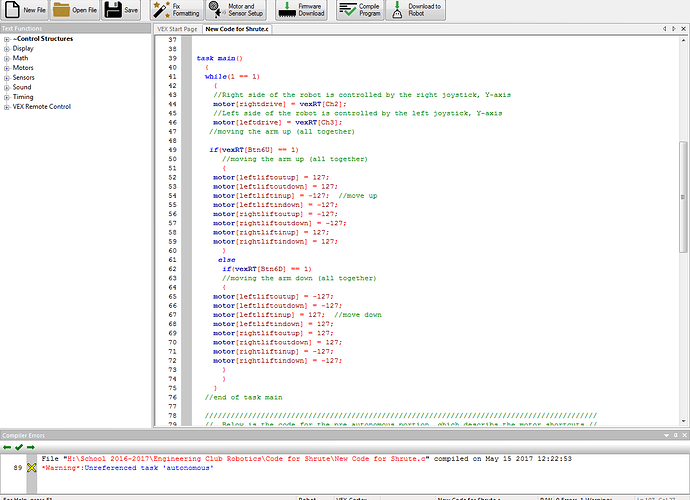Close the current editor tab
The image size is (690, 500).
tap(683, 29)
